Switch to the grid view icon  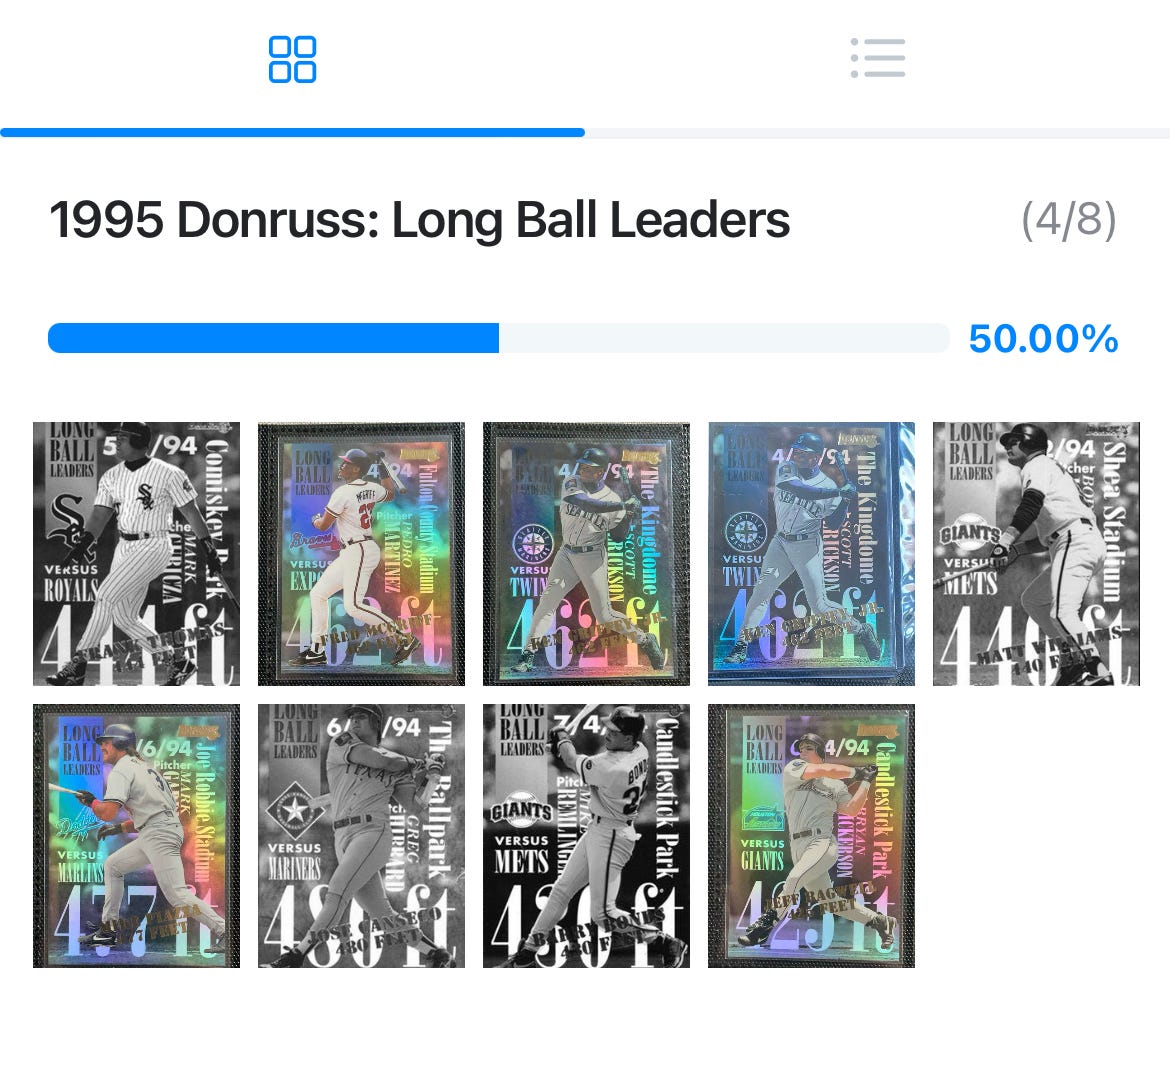(x=292, y=59)
